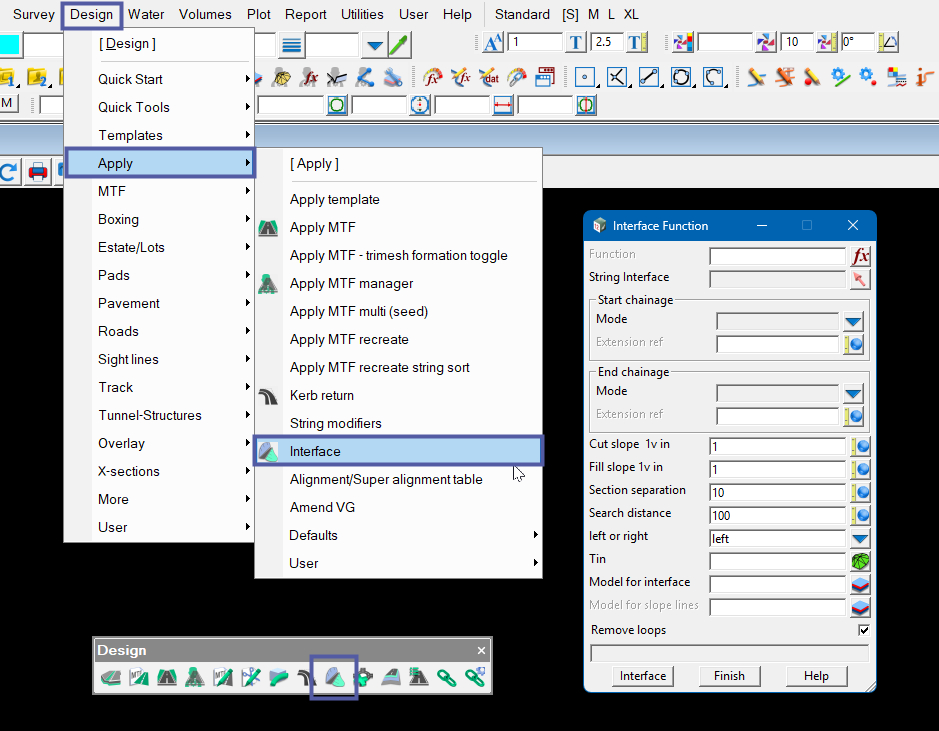Click Interface icon in Design toolbar
The height and width of the screenshot is (731, 939).
point(335,678)
